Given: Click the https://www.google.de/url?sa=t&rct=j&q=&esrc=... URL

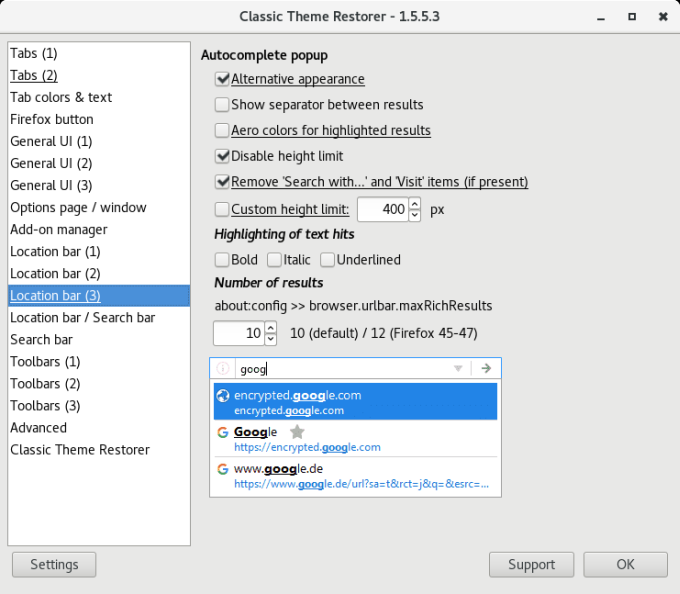Looking at the screenshot, I should (362, 484).
